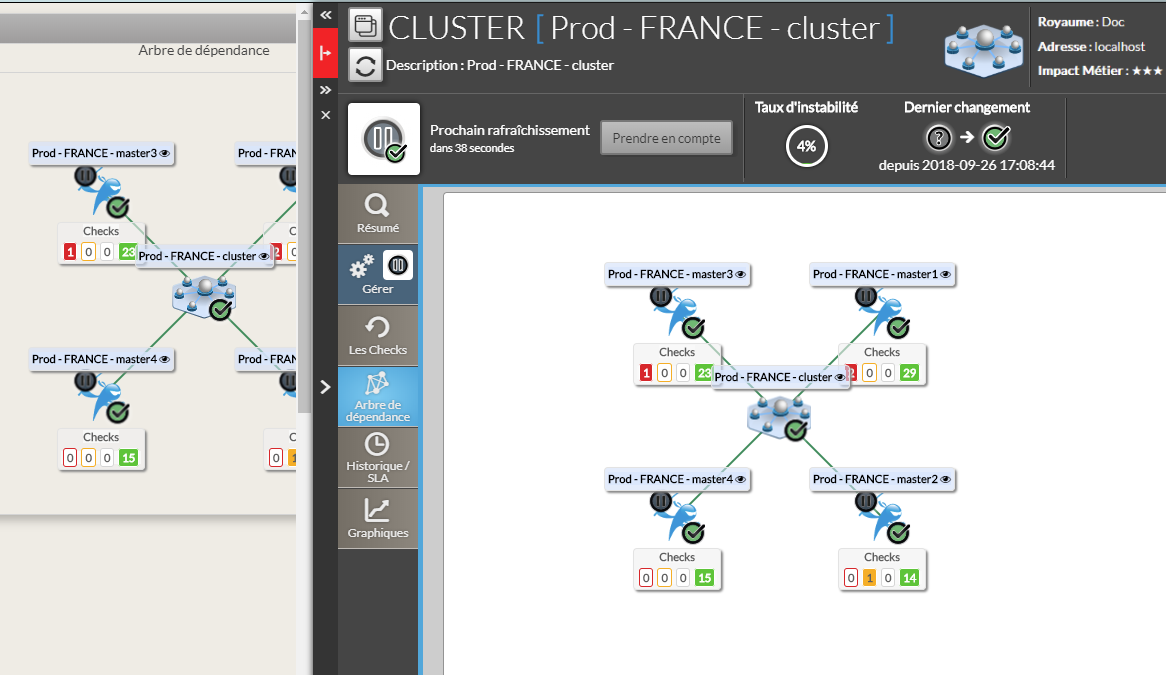Expand panel with double right chevron
Viewport: 1166px width, 675px height.
(325, 90)
